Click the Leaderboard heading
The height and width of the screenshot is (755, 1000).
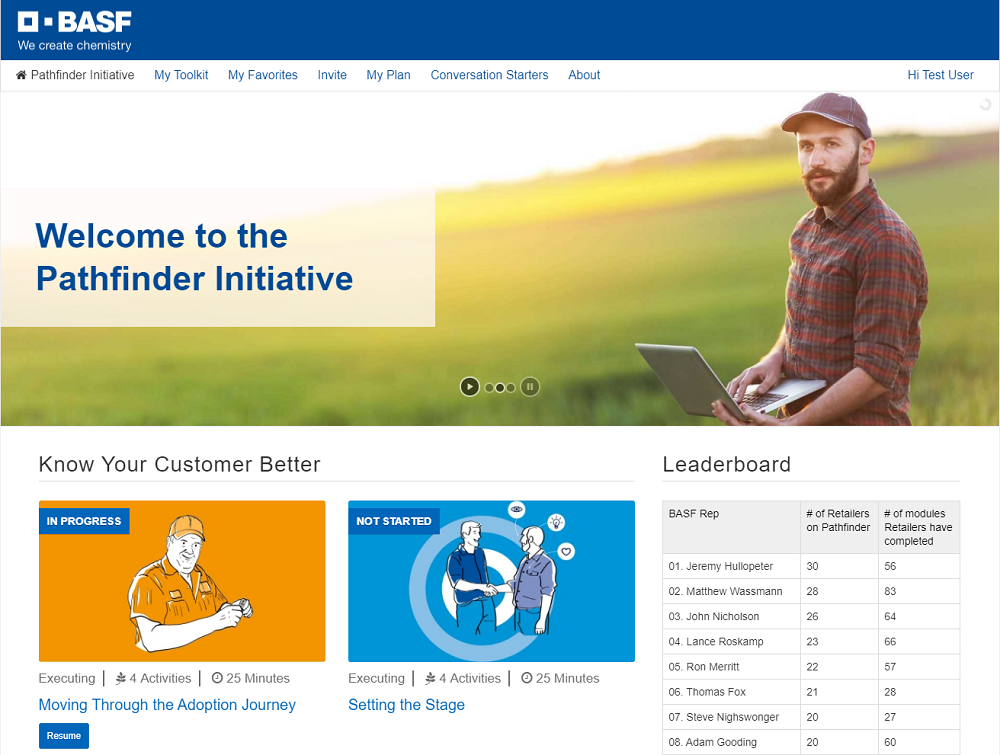coord(726,464)
